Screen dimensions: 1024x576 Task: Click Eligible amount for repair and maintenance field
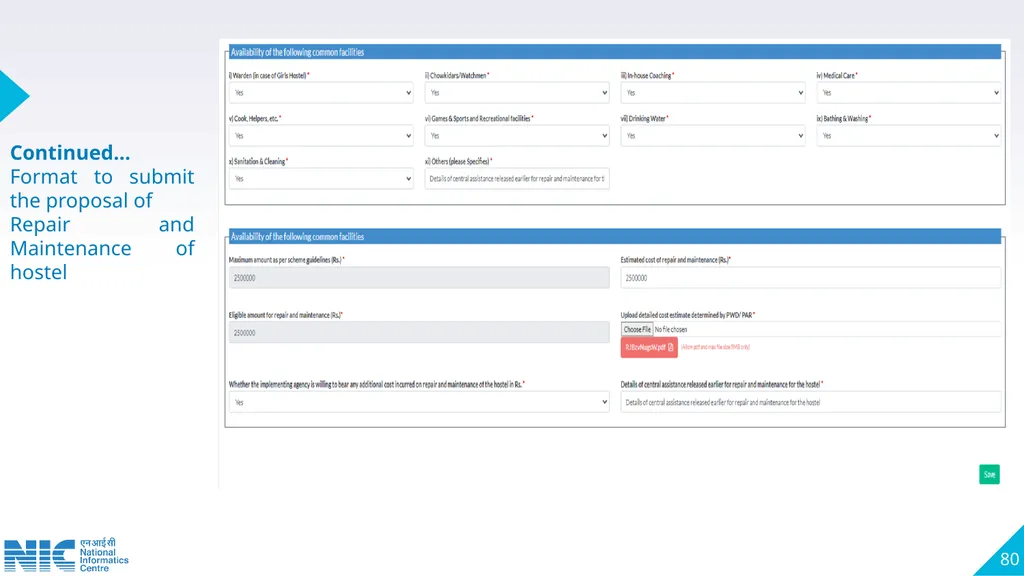[x=419, y=332]
